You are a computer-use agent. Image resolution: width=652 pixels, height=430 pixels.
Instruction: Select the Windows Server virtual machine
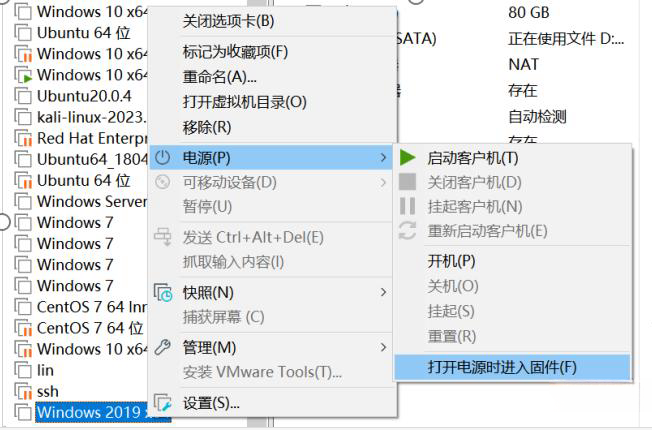(x=92, y=202)
